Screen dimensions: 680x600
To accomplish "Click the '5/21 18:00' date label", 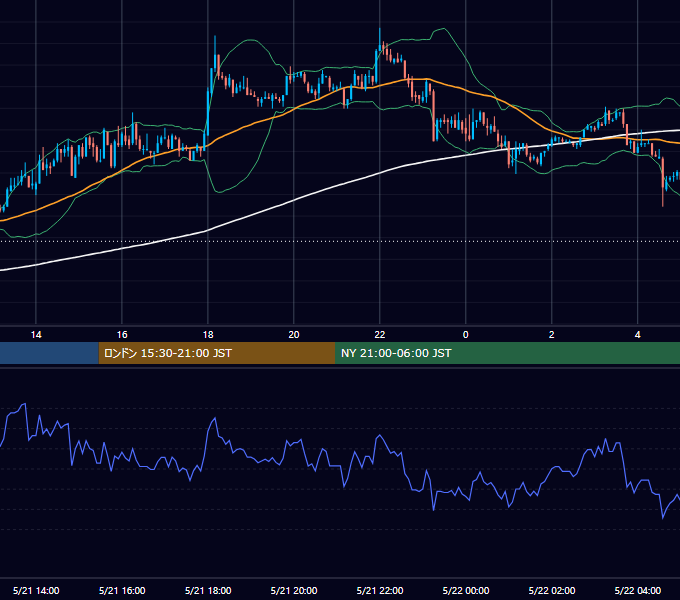I will pos(208,590).
